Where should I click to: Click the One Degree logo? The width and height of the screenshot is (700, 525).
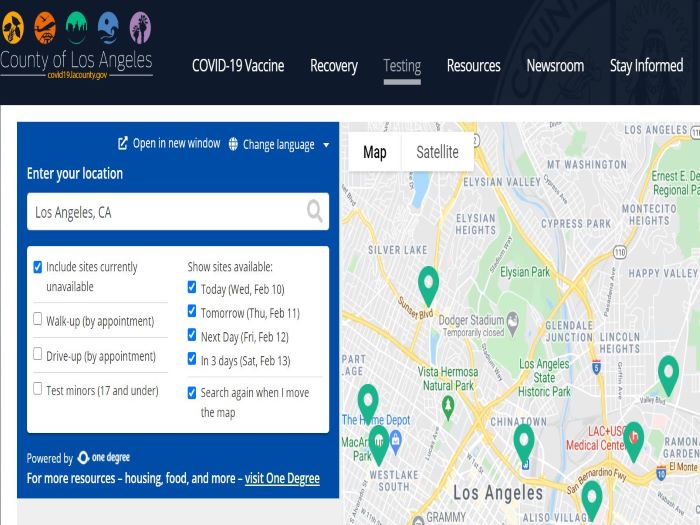tap(104, 458)
